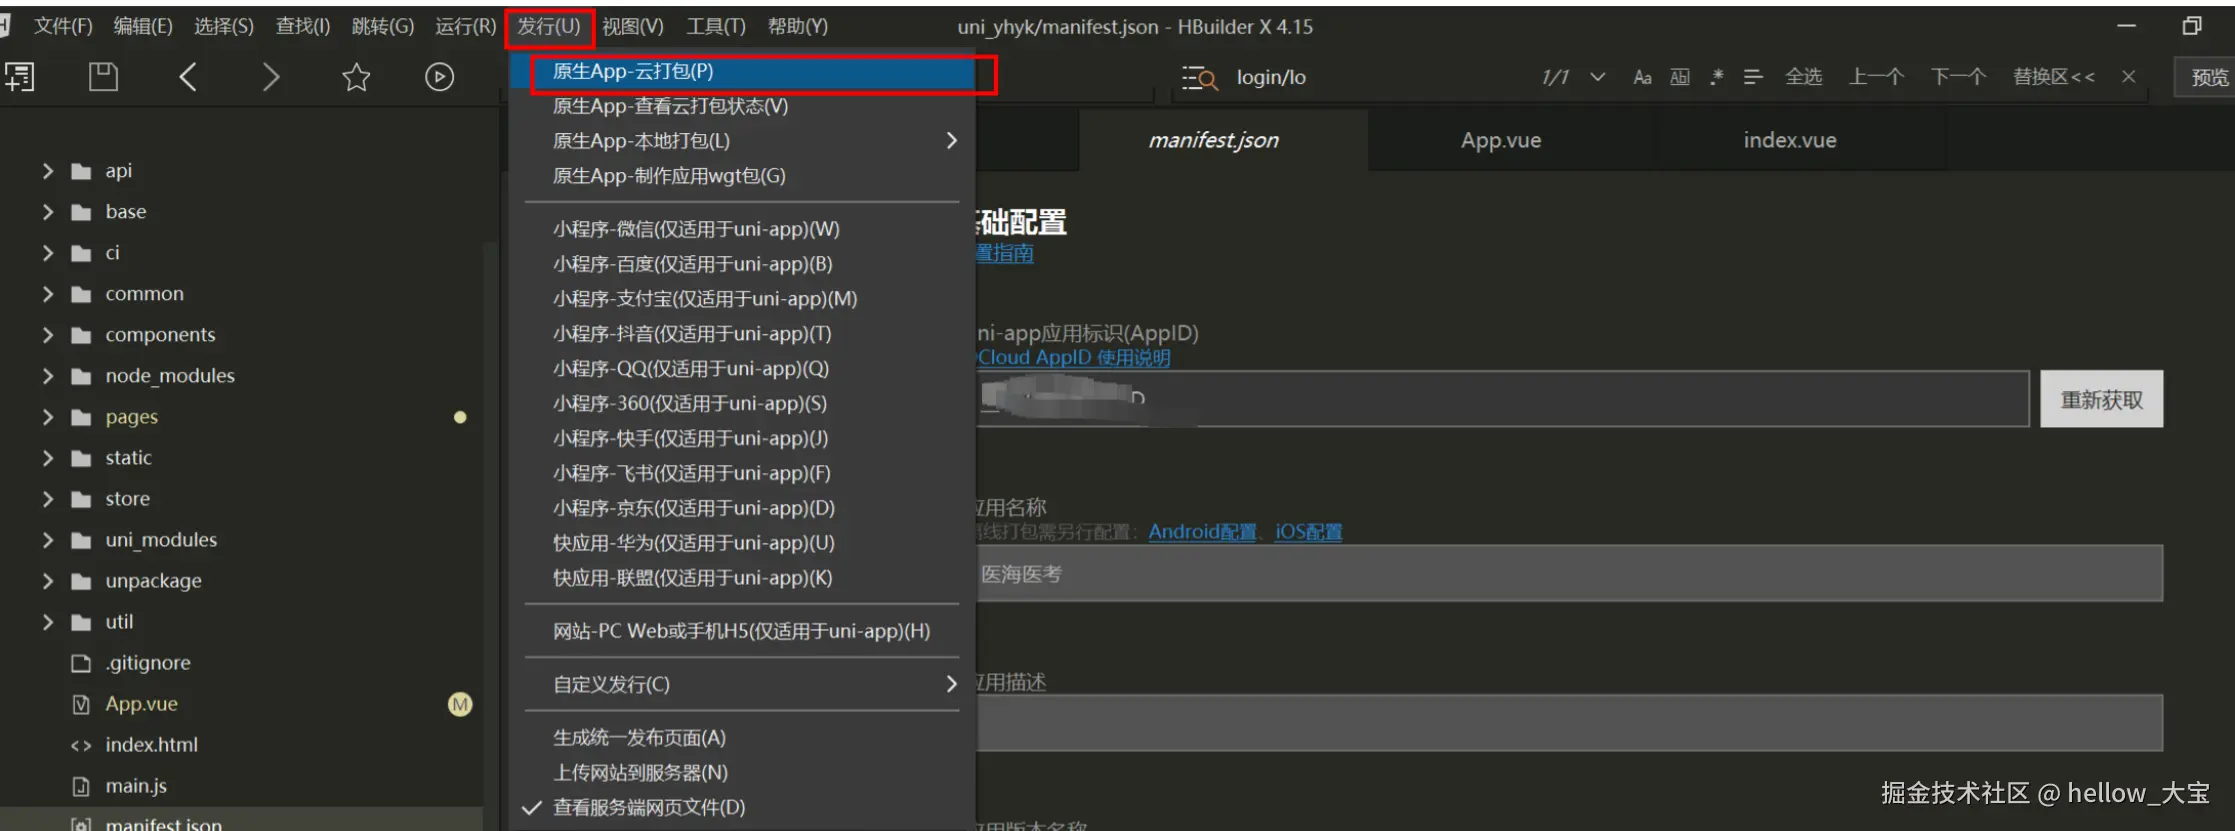Screen dimensions: 2235x831
Task: Toggle case sensitive Aa search option
Action: (1642, 77)
